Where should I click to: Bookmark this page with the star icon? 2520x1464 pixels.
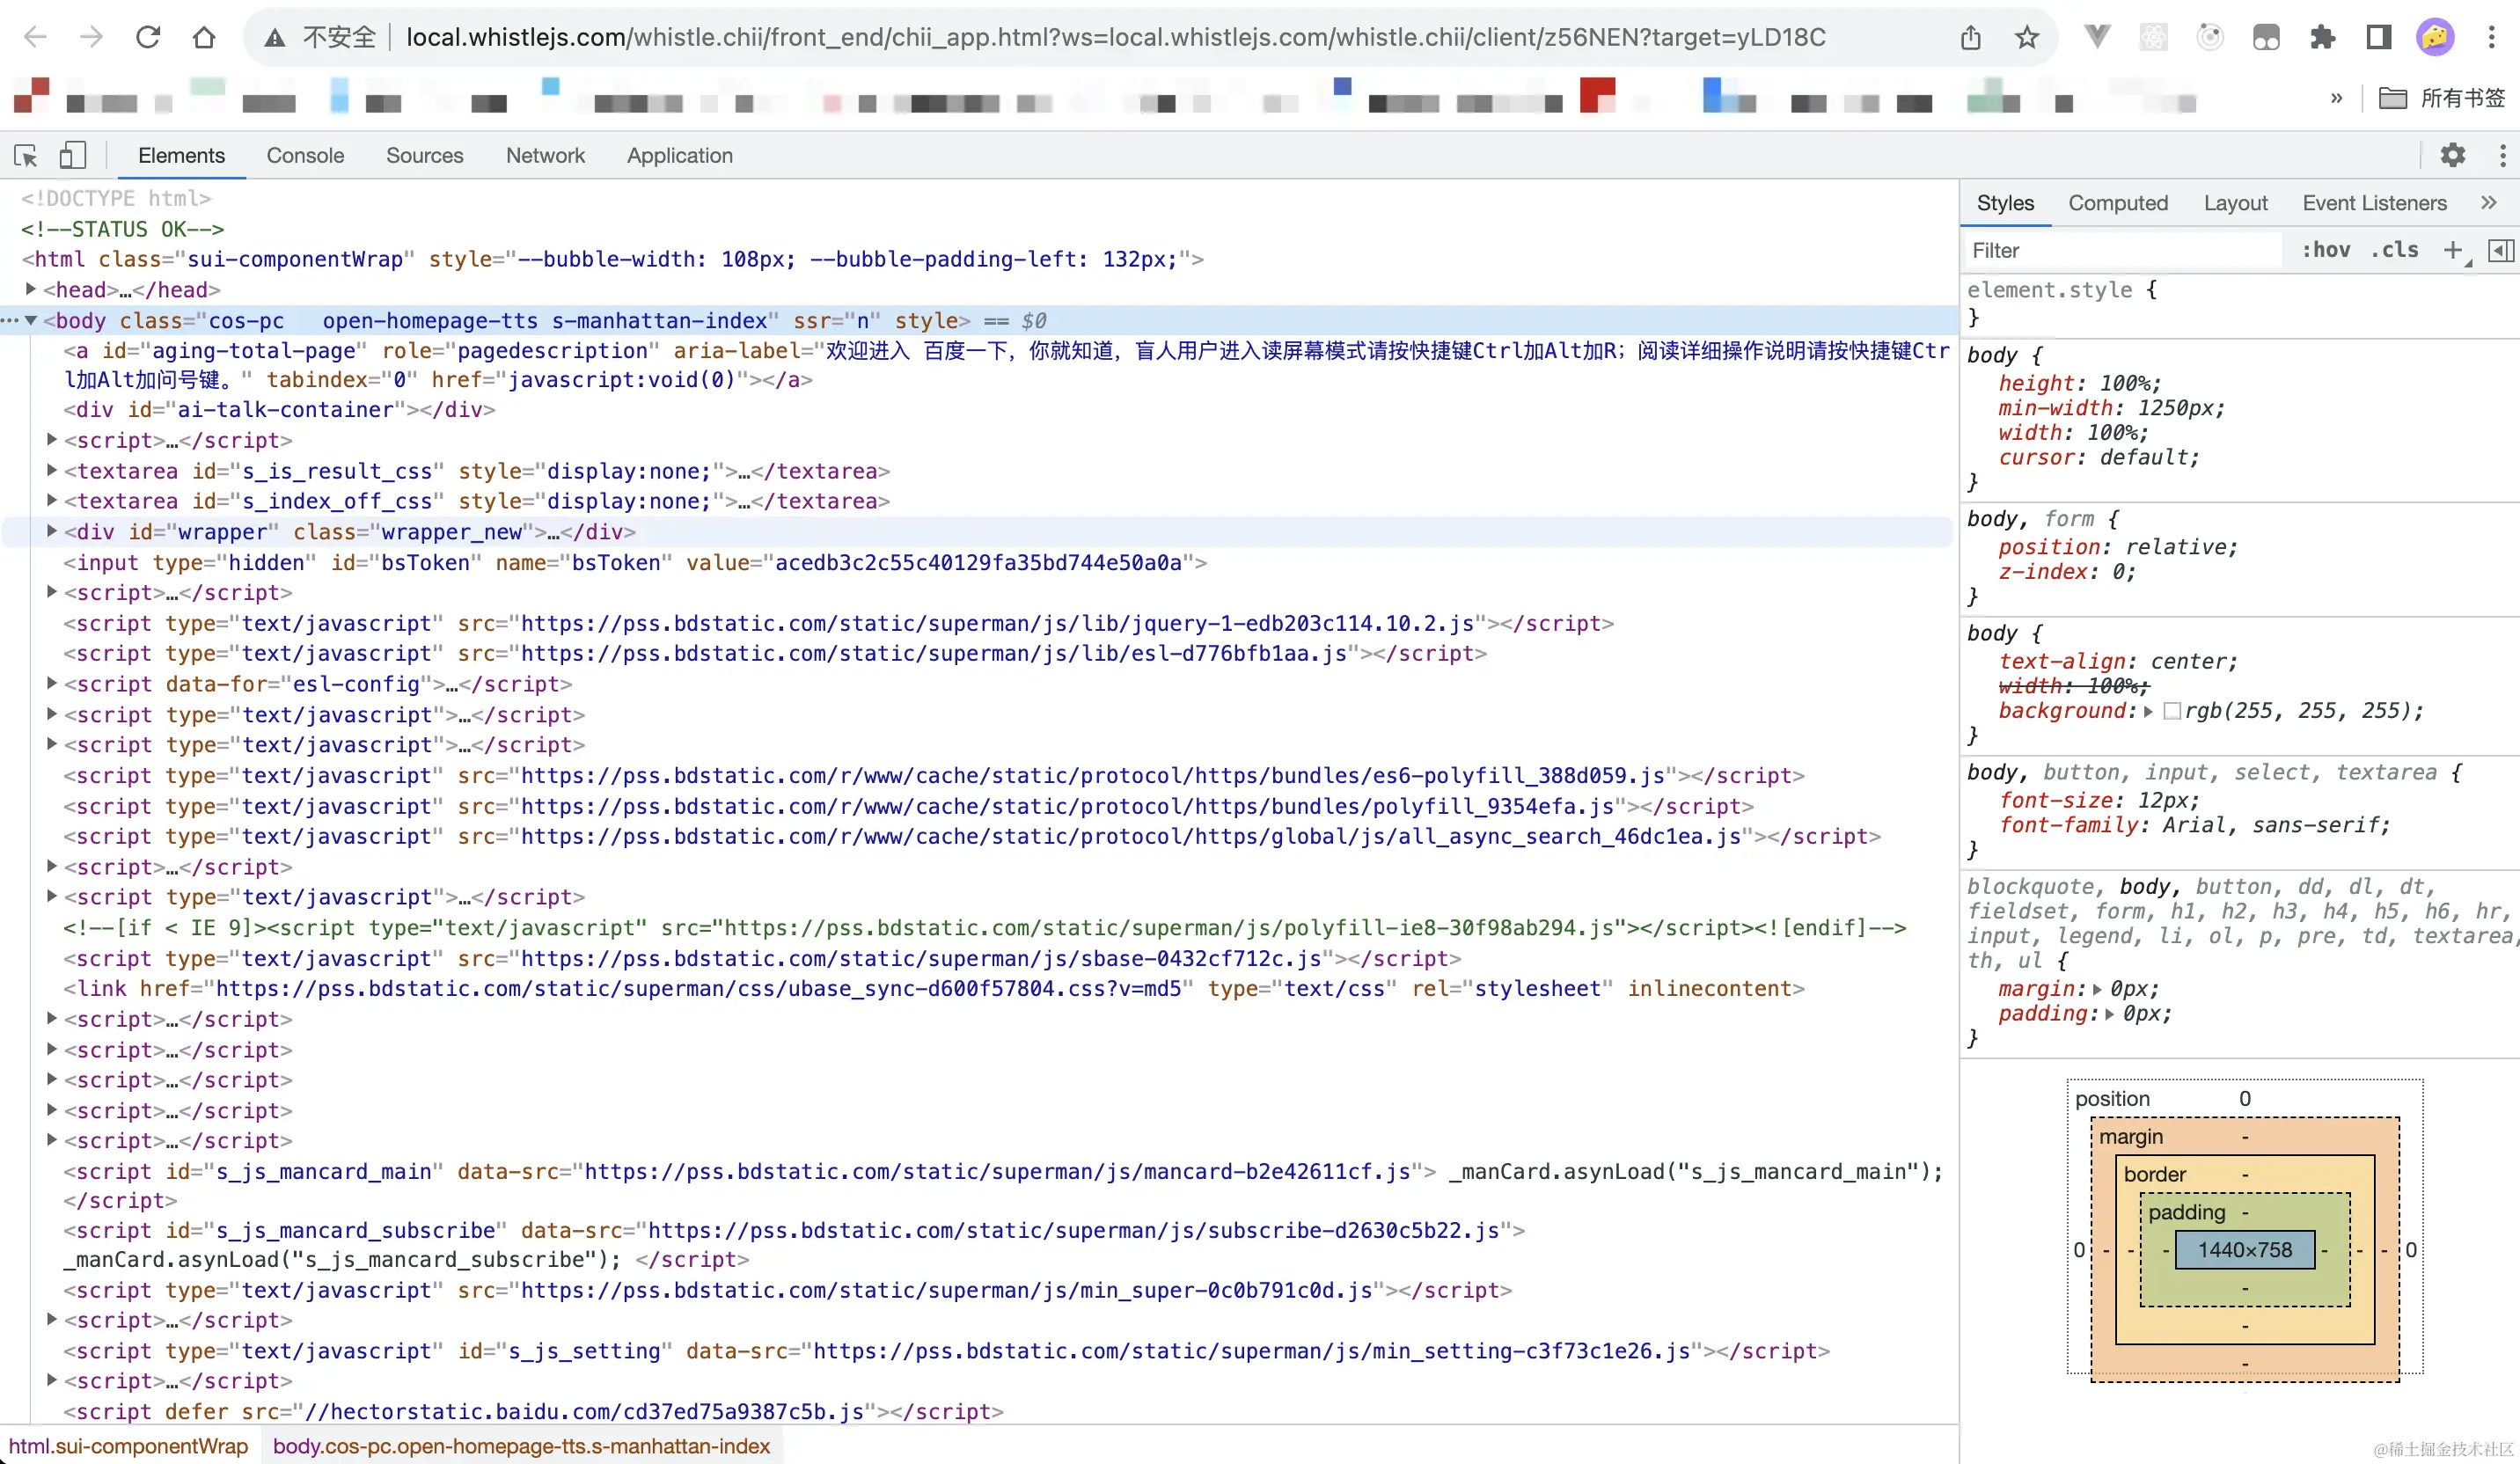(x=2027, y=38)
